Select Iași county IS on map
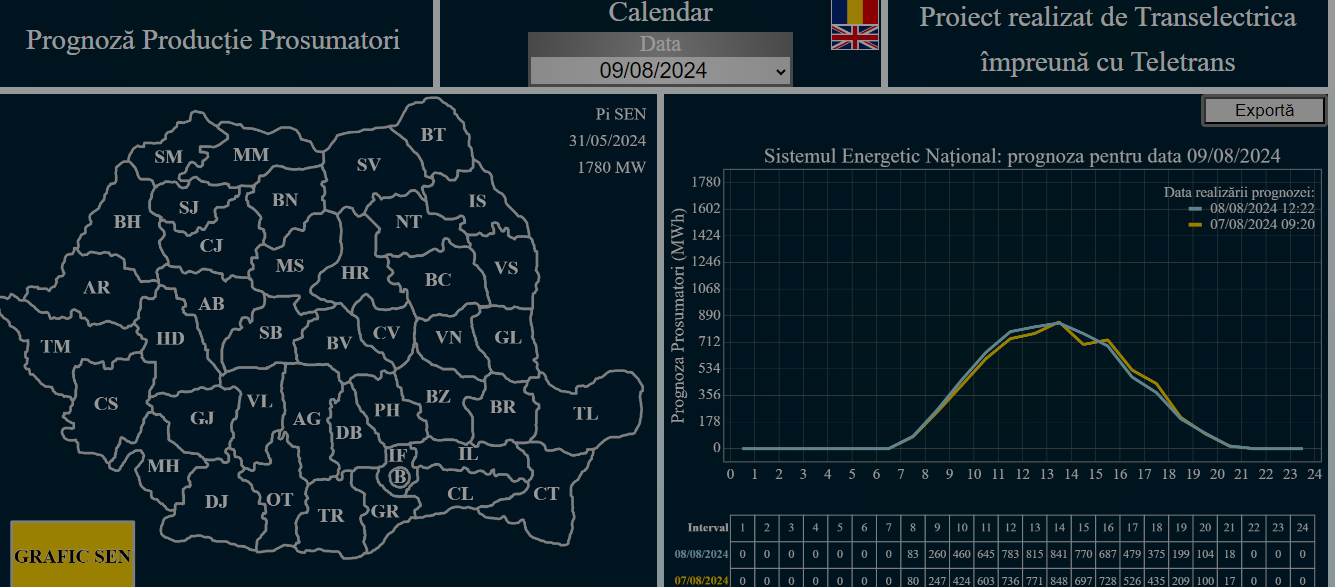 point(478,201)
